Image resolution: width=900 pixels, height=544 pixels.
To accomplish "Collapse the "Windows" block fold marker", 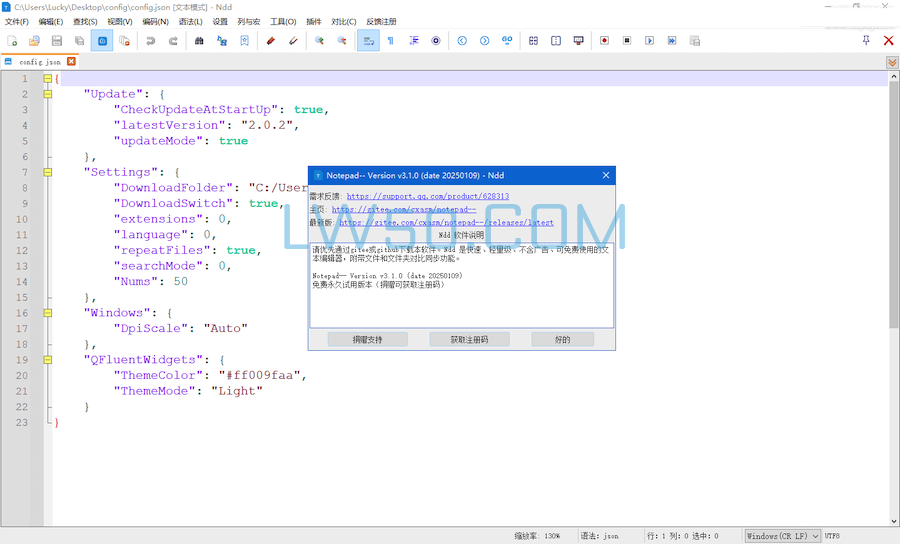I will coord(48,313).
